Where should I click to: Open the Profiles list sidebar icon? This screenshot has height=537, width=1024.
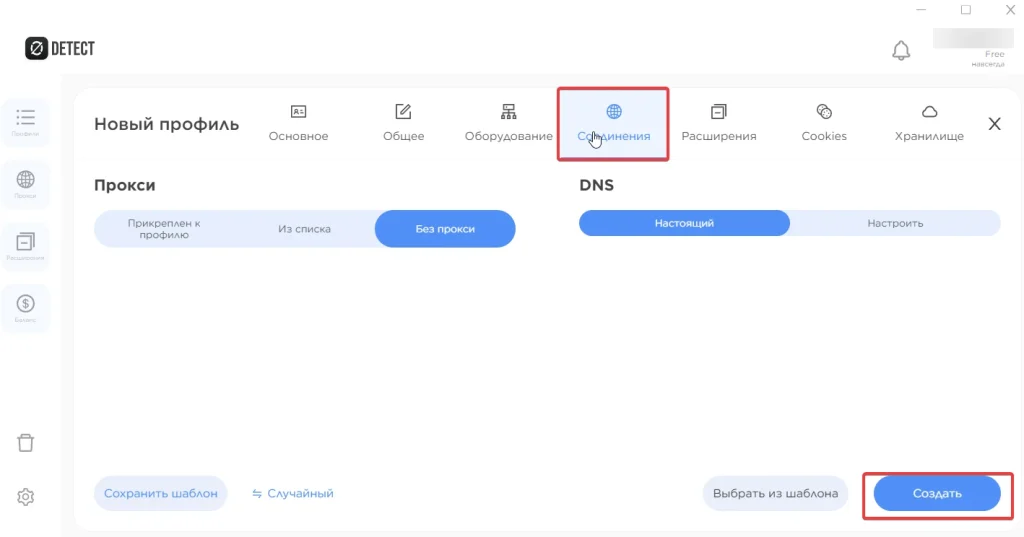pyautogui.click(x=25, y=122)
